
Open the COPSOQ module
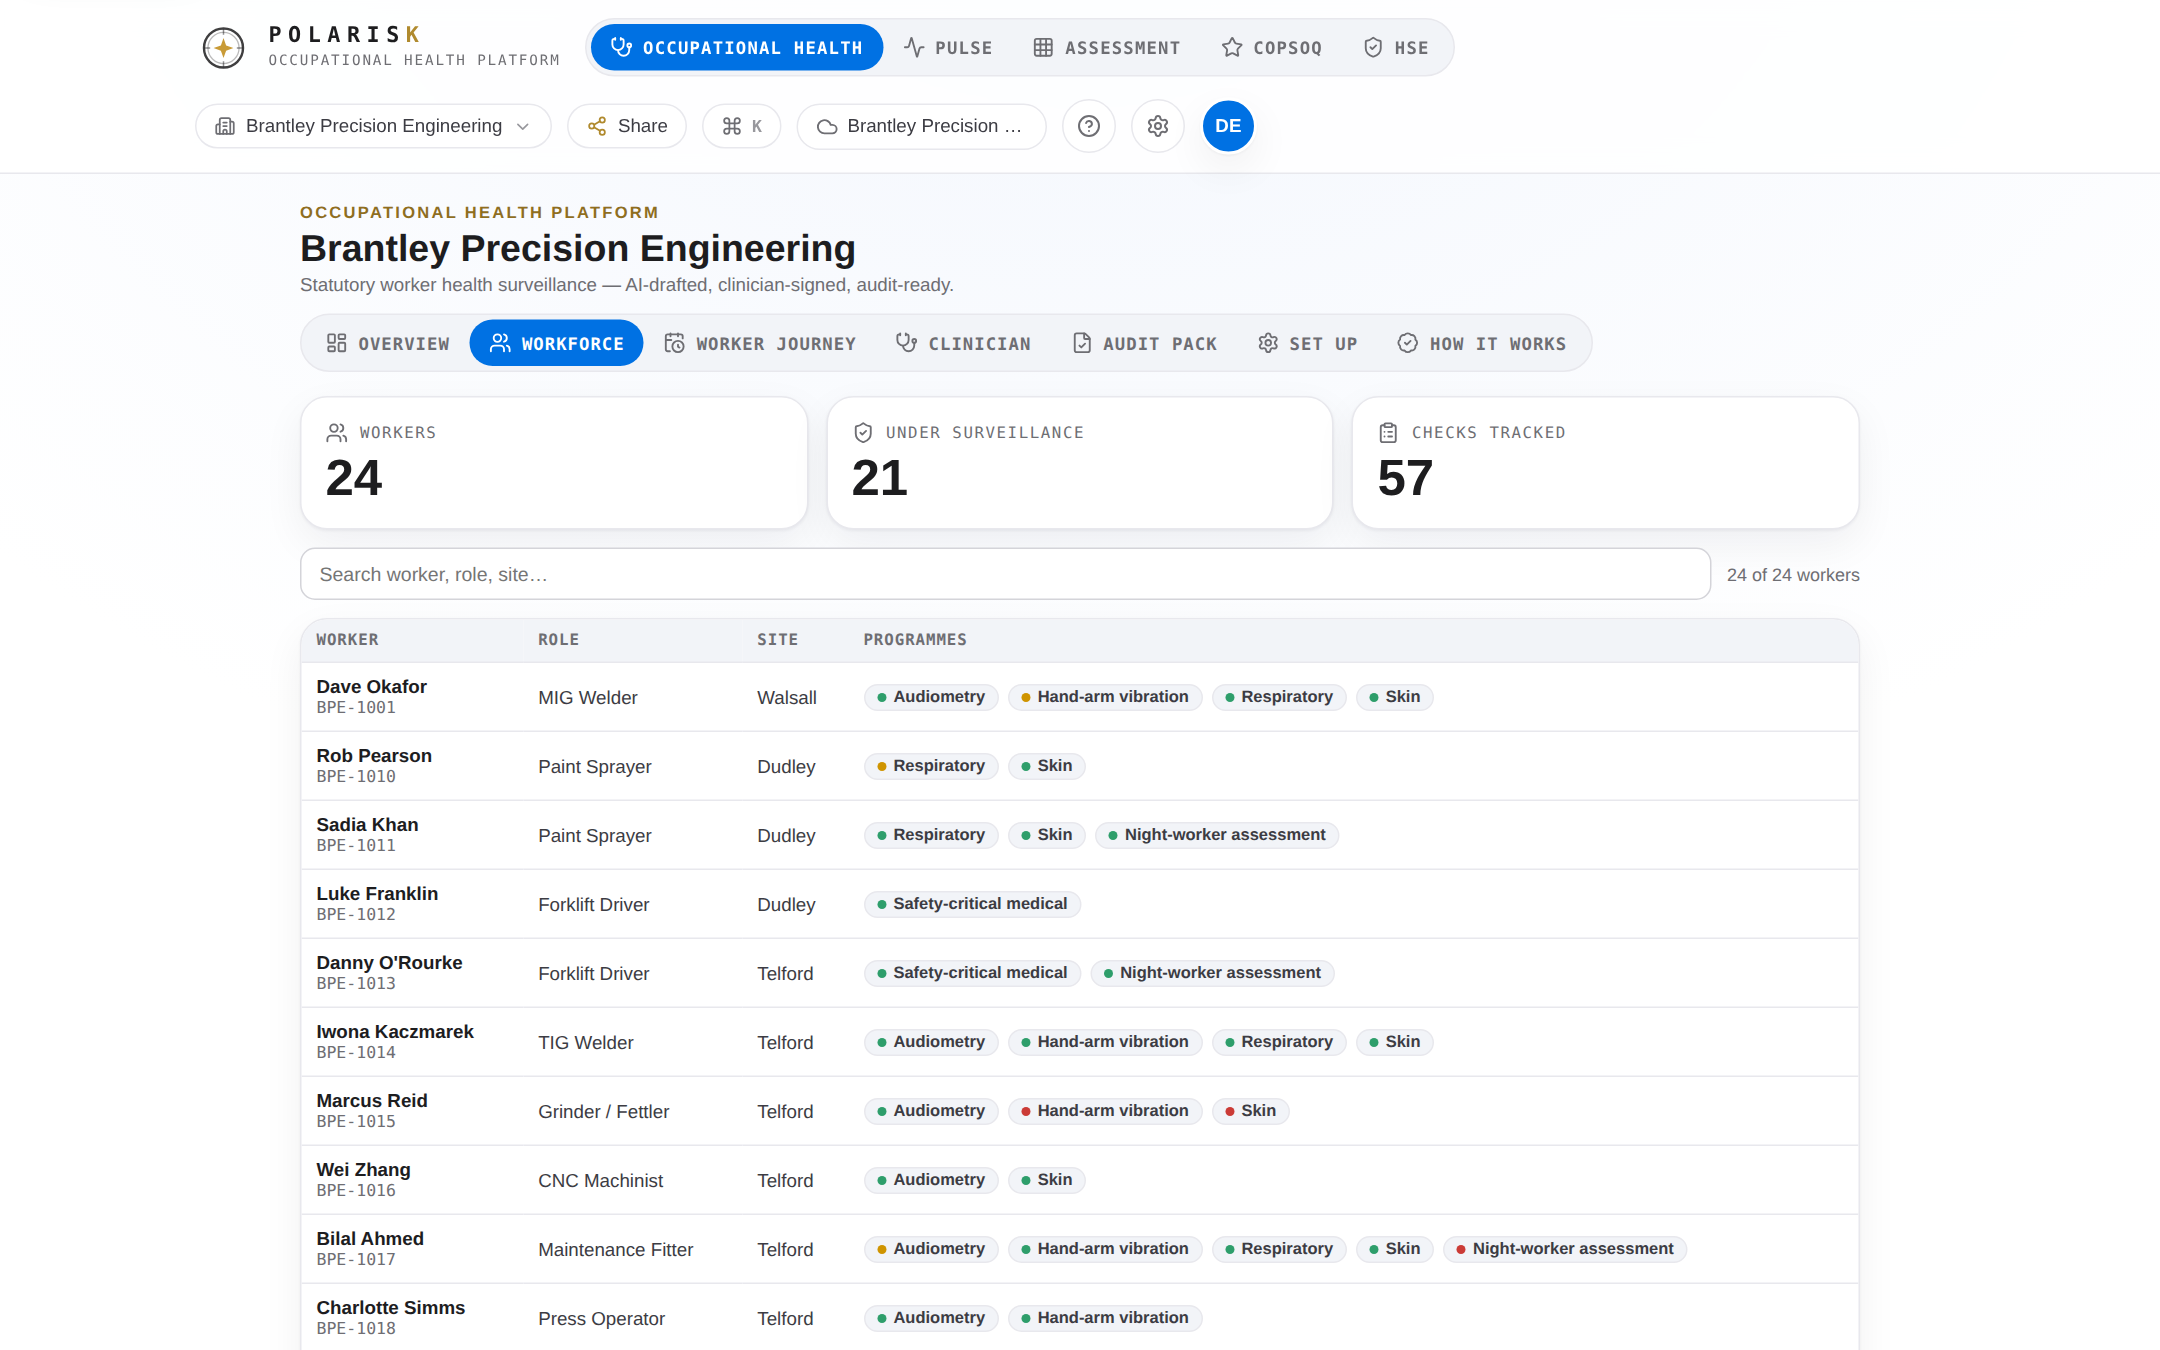click(1272, 47)
